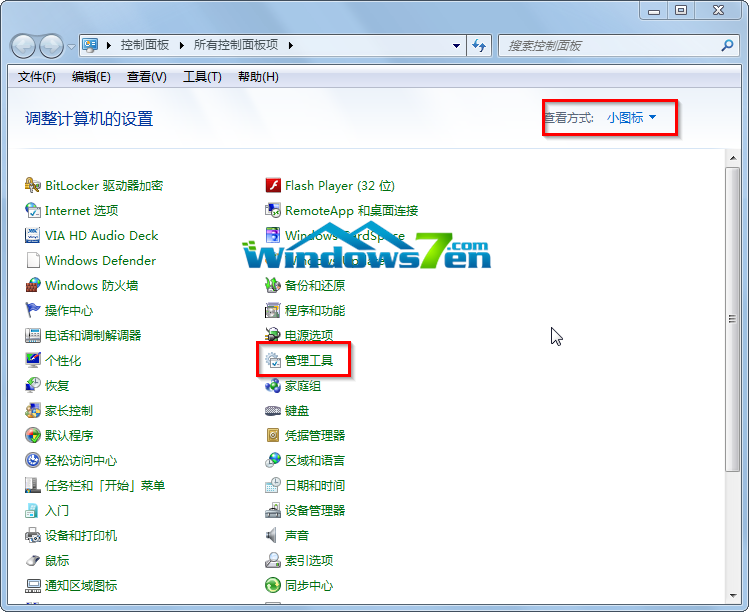Open the 通知区域图标 icon
Image resolution: width=749 pixels, height=612 pixels.
coord(32,585)
